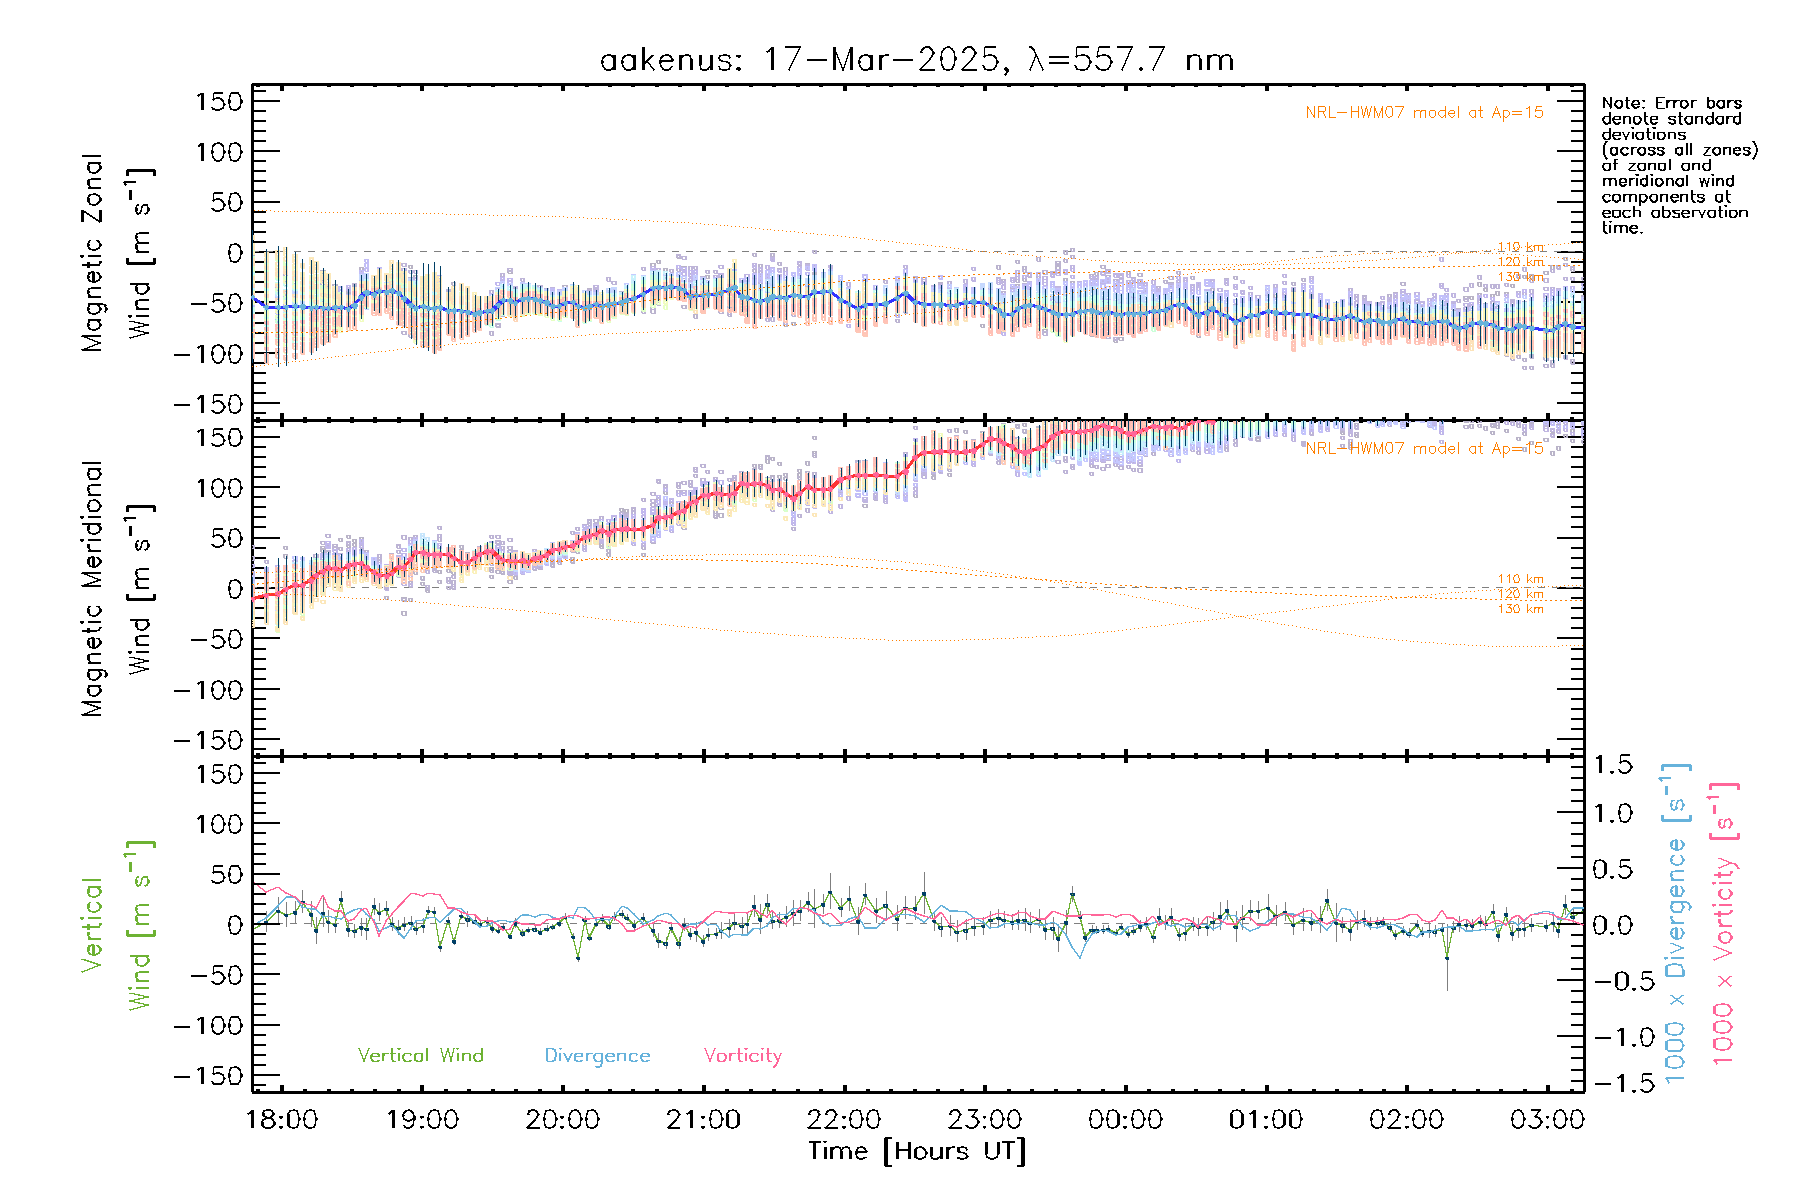Click the '1000 × Vorticity' right axis label
The width and height of the screenshot is (1800, 1200).
1724,923
